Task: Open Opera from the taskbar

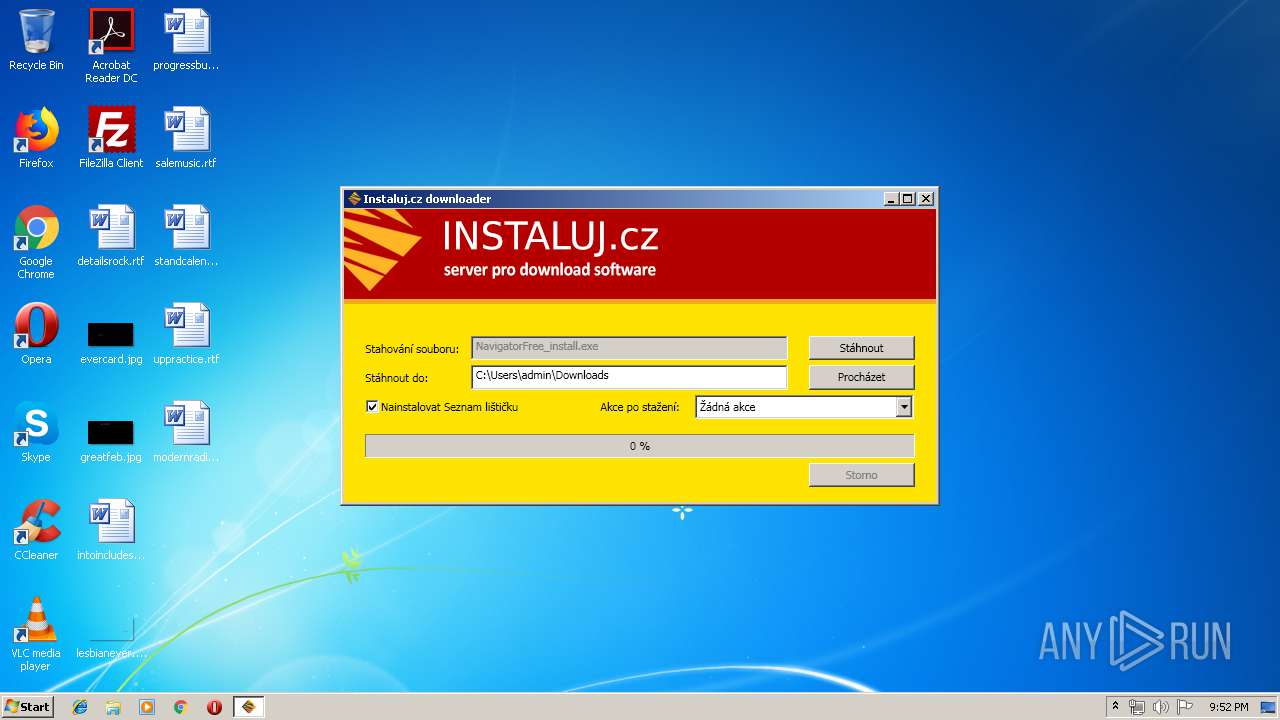Action: point(214,707)
